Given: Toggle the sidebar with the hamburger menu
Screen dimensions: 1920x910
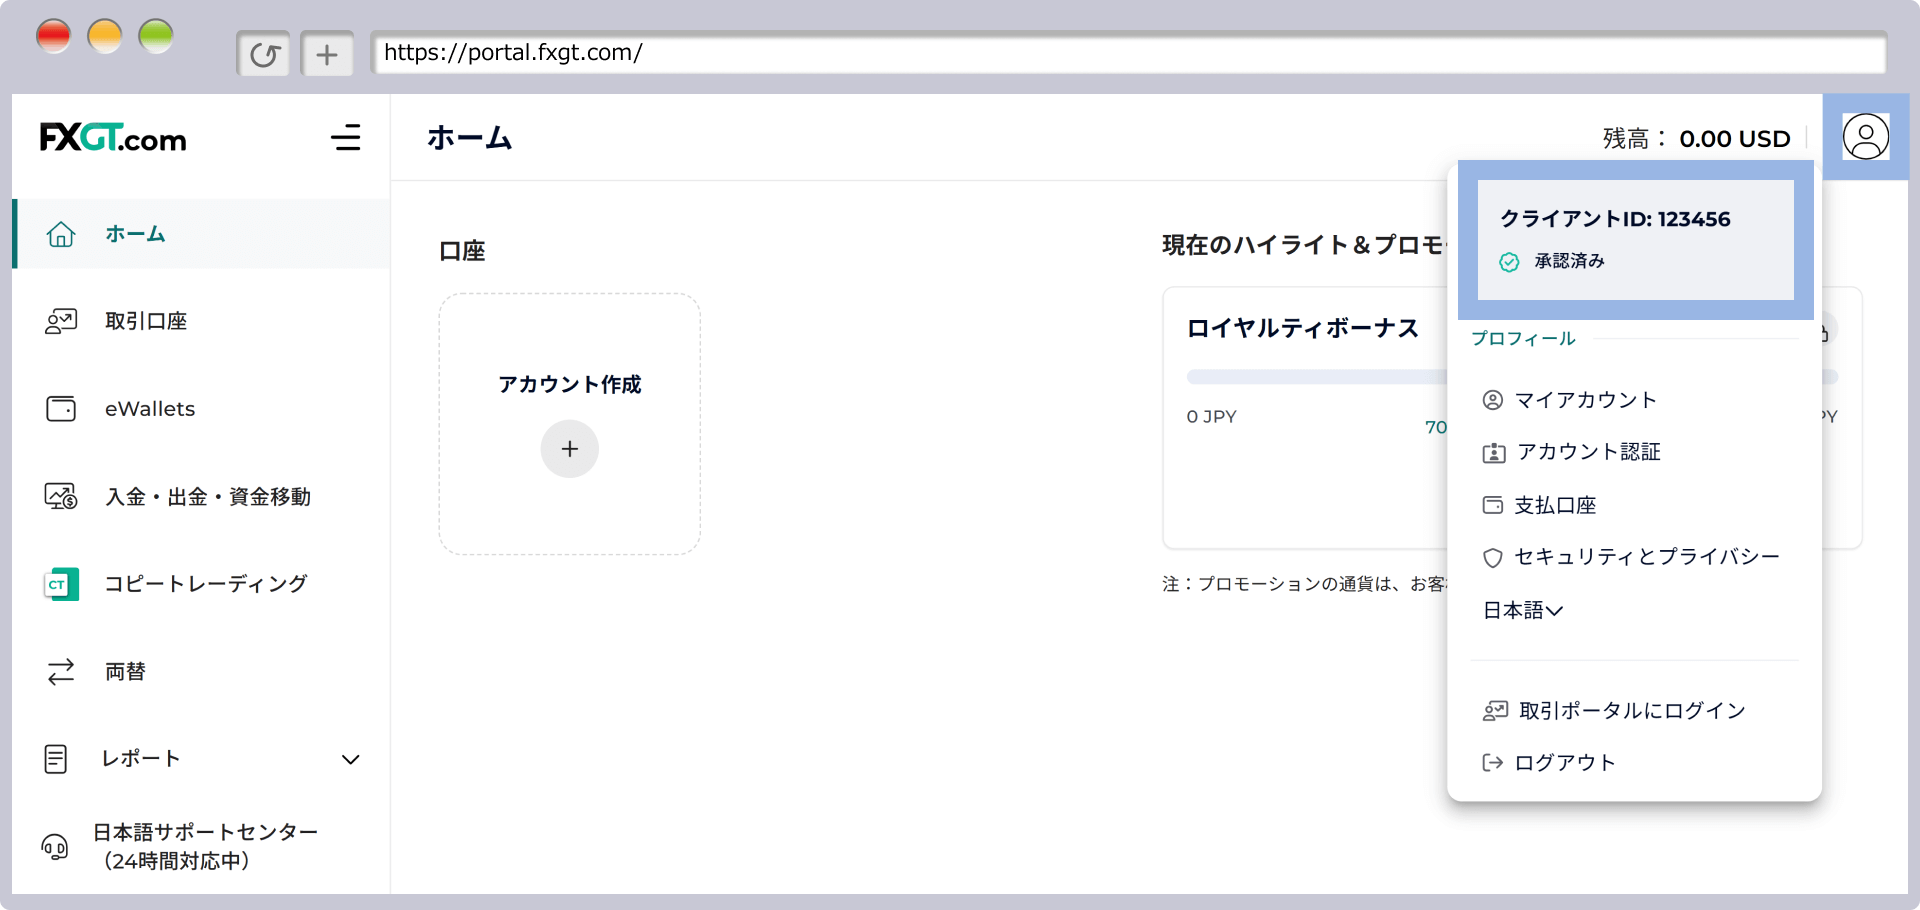Looking at the screenshot, I should point(346,138).
